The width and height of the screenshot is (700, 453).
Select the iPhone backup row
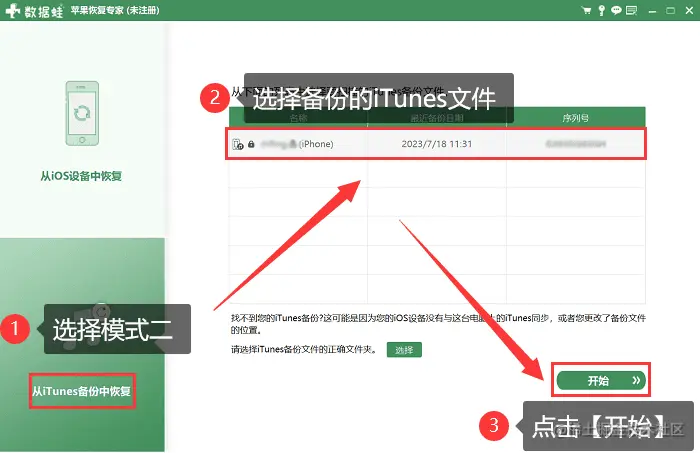(436, 144)
